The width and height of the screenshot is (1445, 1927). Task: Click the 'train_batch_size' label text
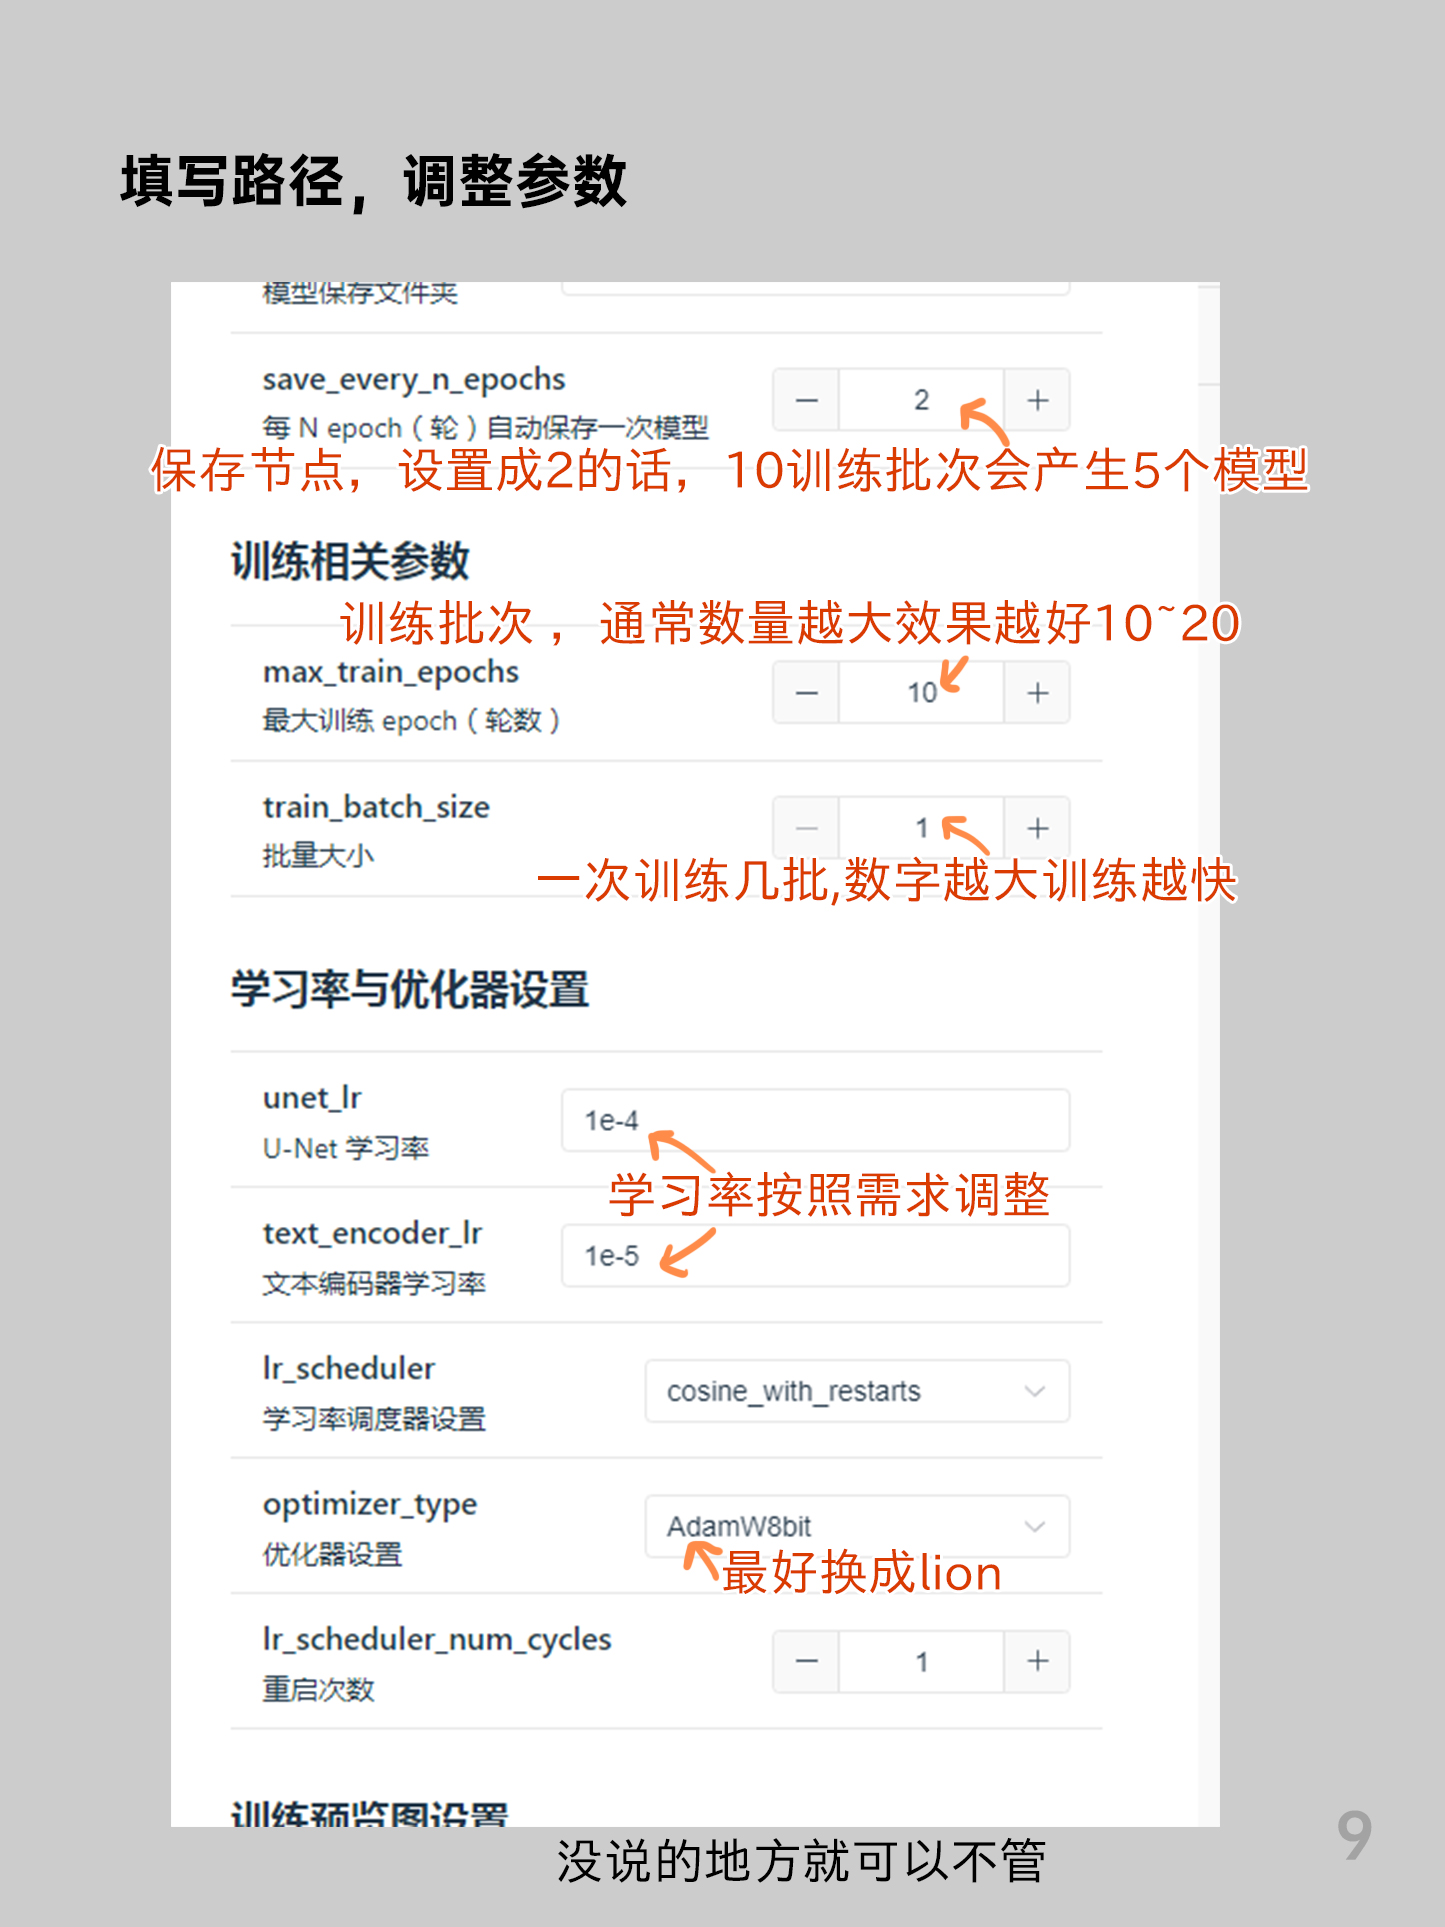coord(376,807)
